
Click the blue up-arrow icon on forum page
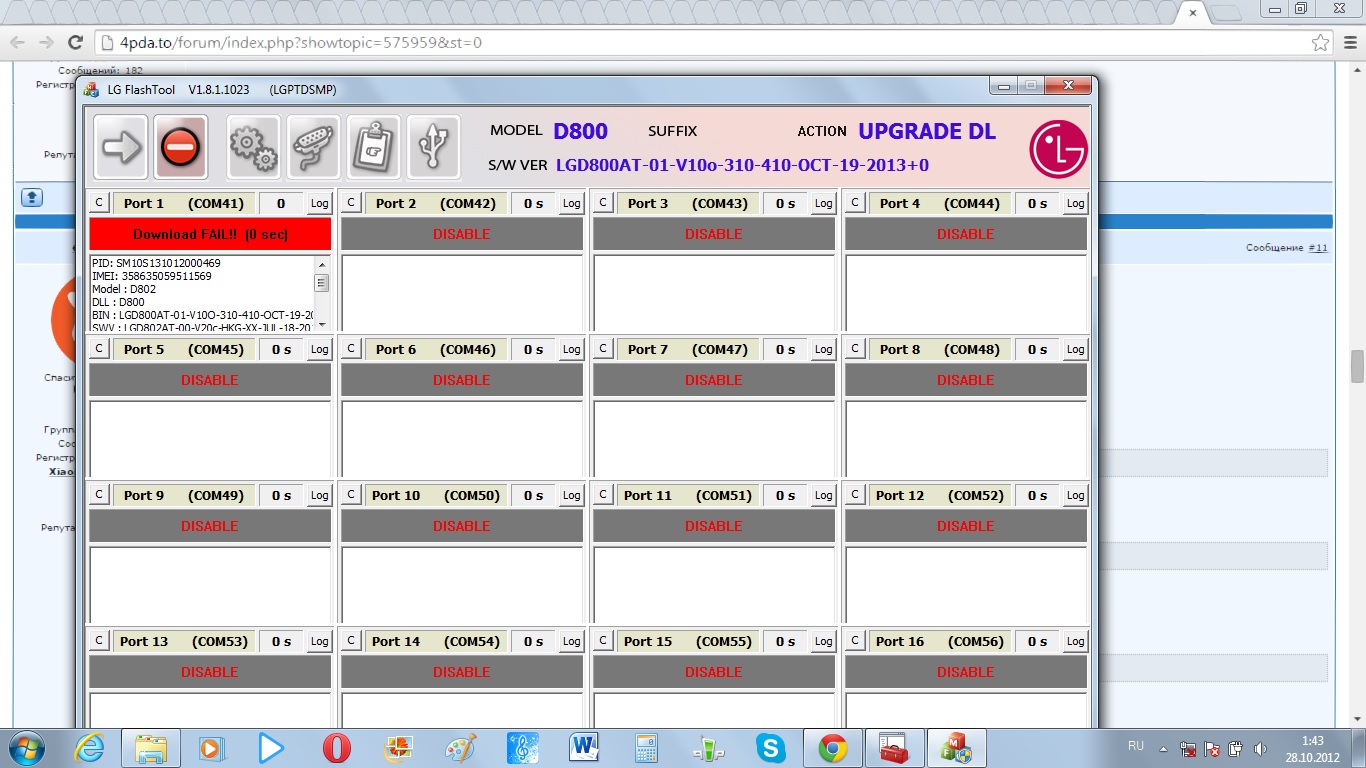[x=31, y=197]
